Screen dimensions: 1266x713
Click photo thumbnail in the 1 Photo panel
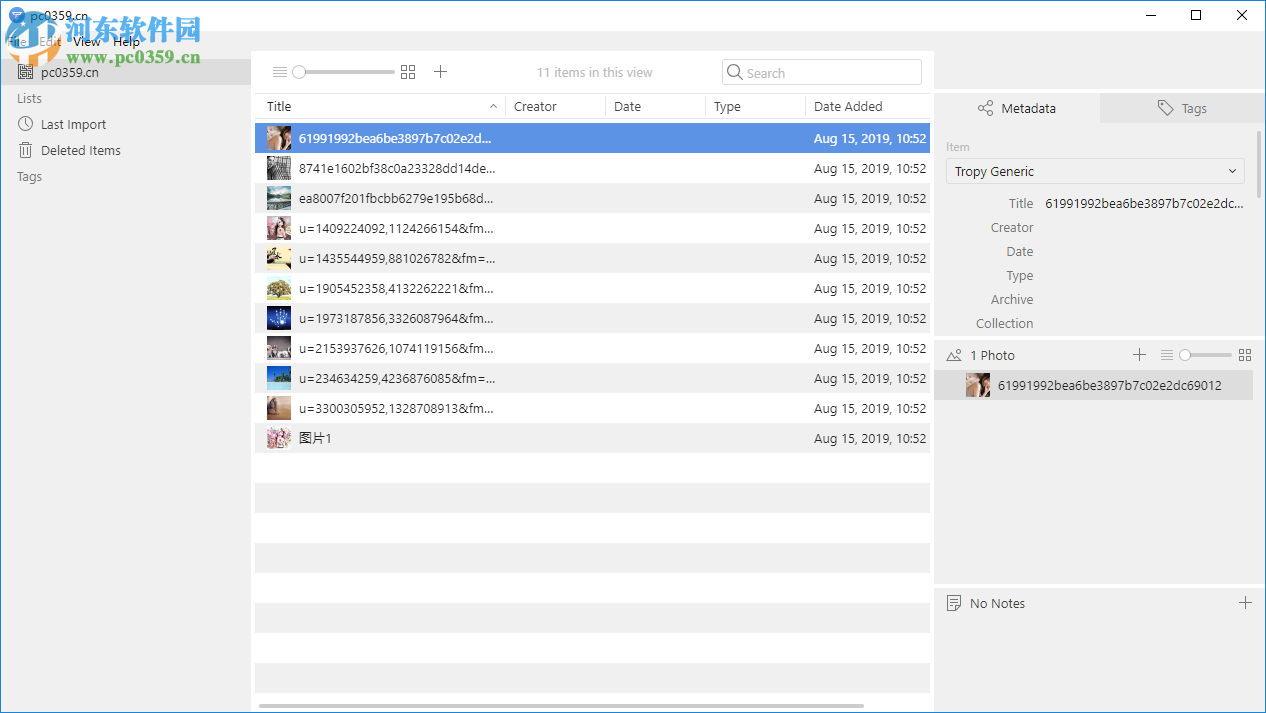click(x=978, y=385)
